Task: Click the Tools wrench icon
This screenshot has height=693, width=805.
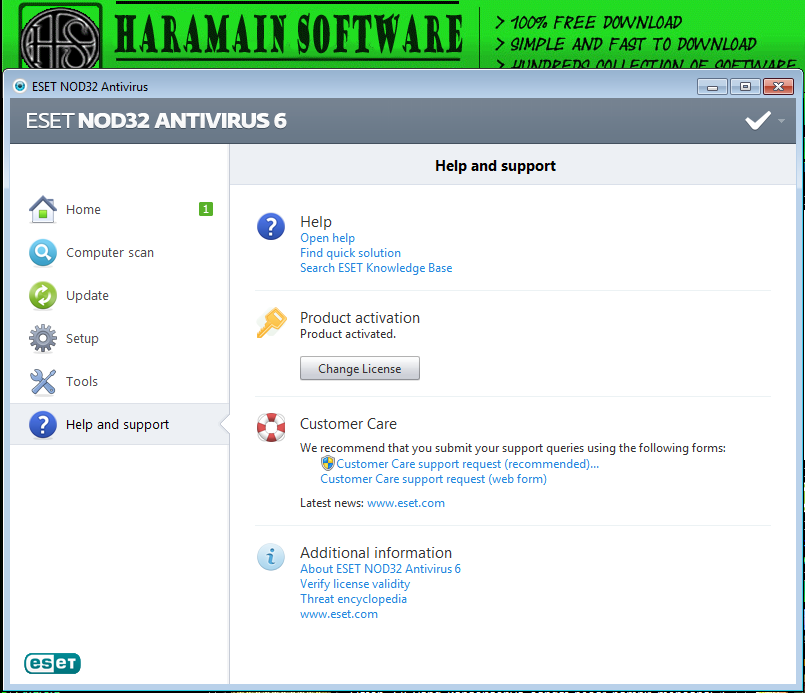Action: pos(43,381)
